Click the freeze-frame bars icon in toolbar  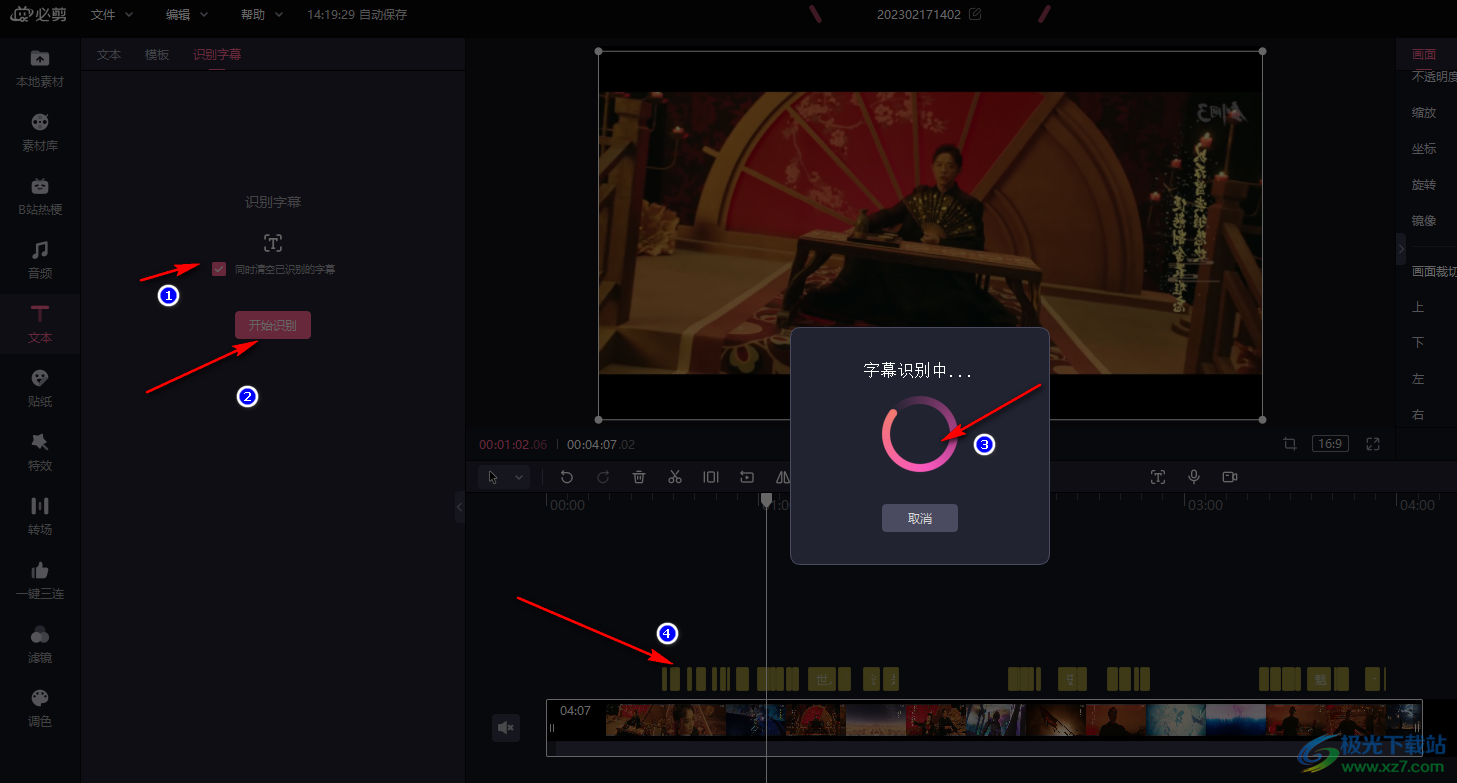[x=711, y=477]
